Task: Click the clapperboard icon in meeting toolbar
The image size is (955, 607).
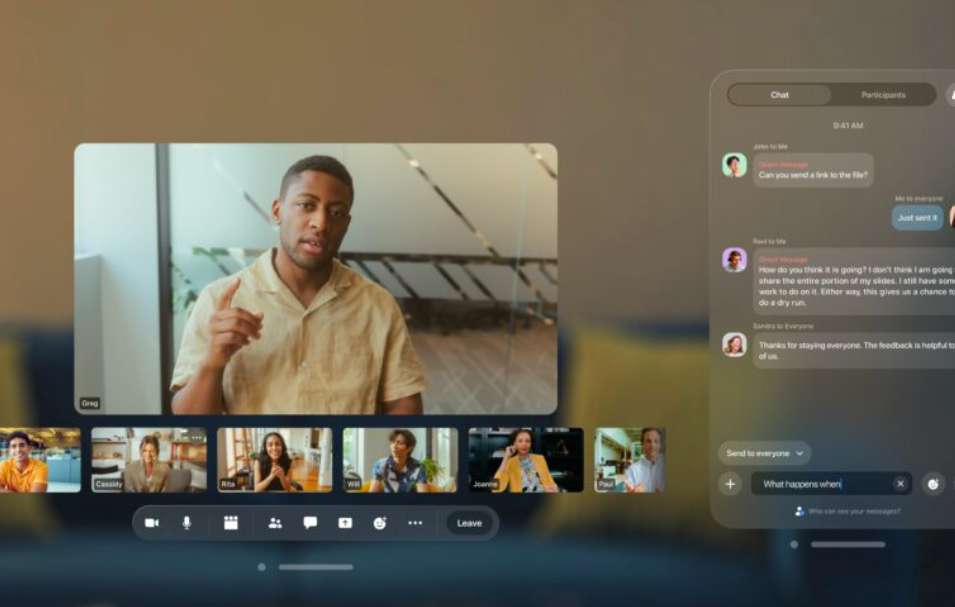Action: (231, 523)
